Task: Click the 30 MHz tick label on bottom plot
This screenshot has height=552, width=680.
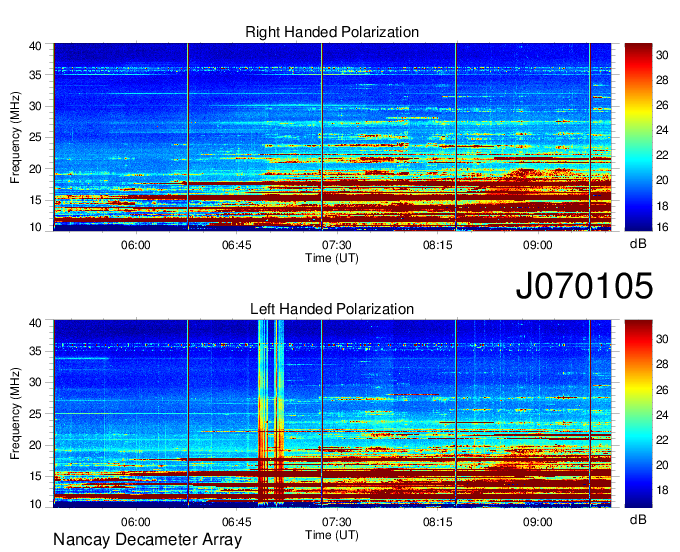Action: click(x=35, y=382)
